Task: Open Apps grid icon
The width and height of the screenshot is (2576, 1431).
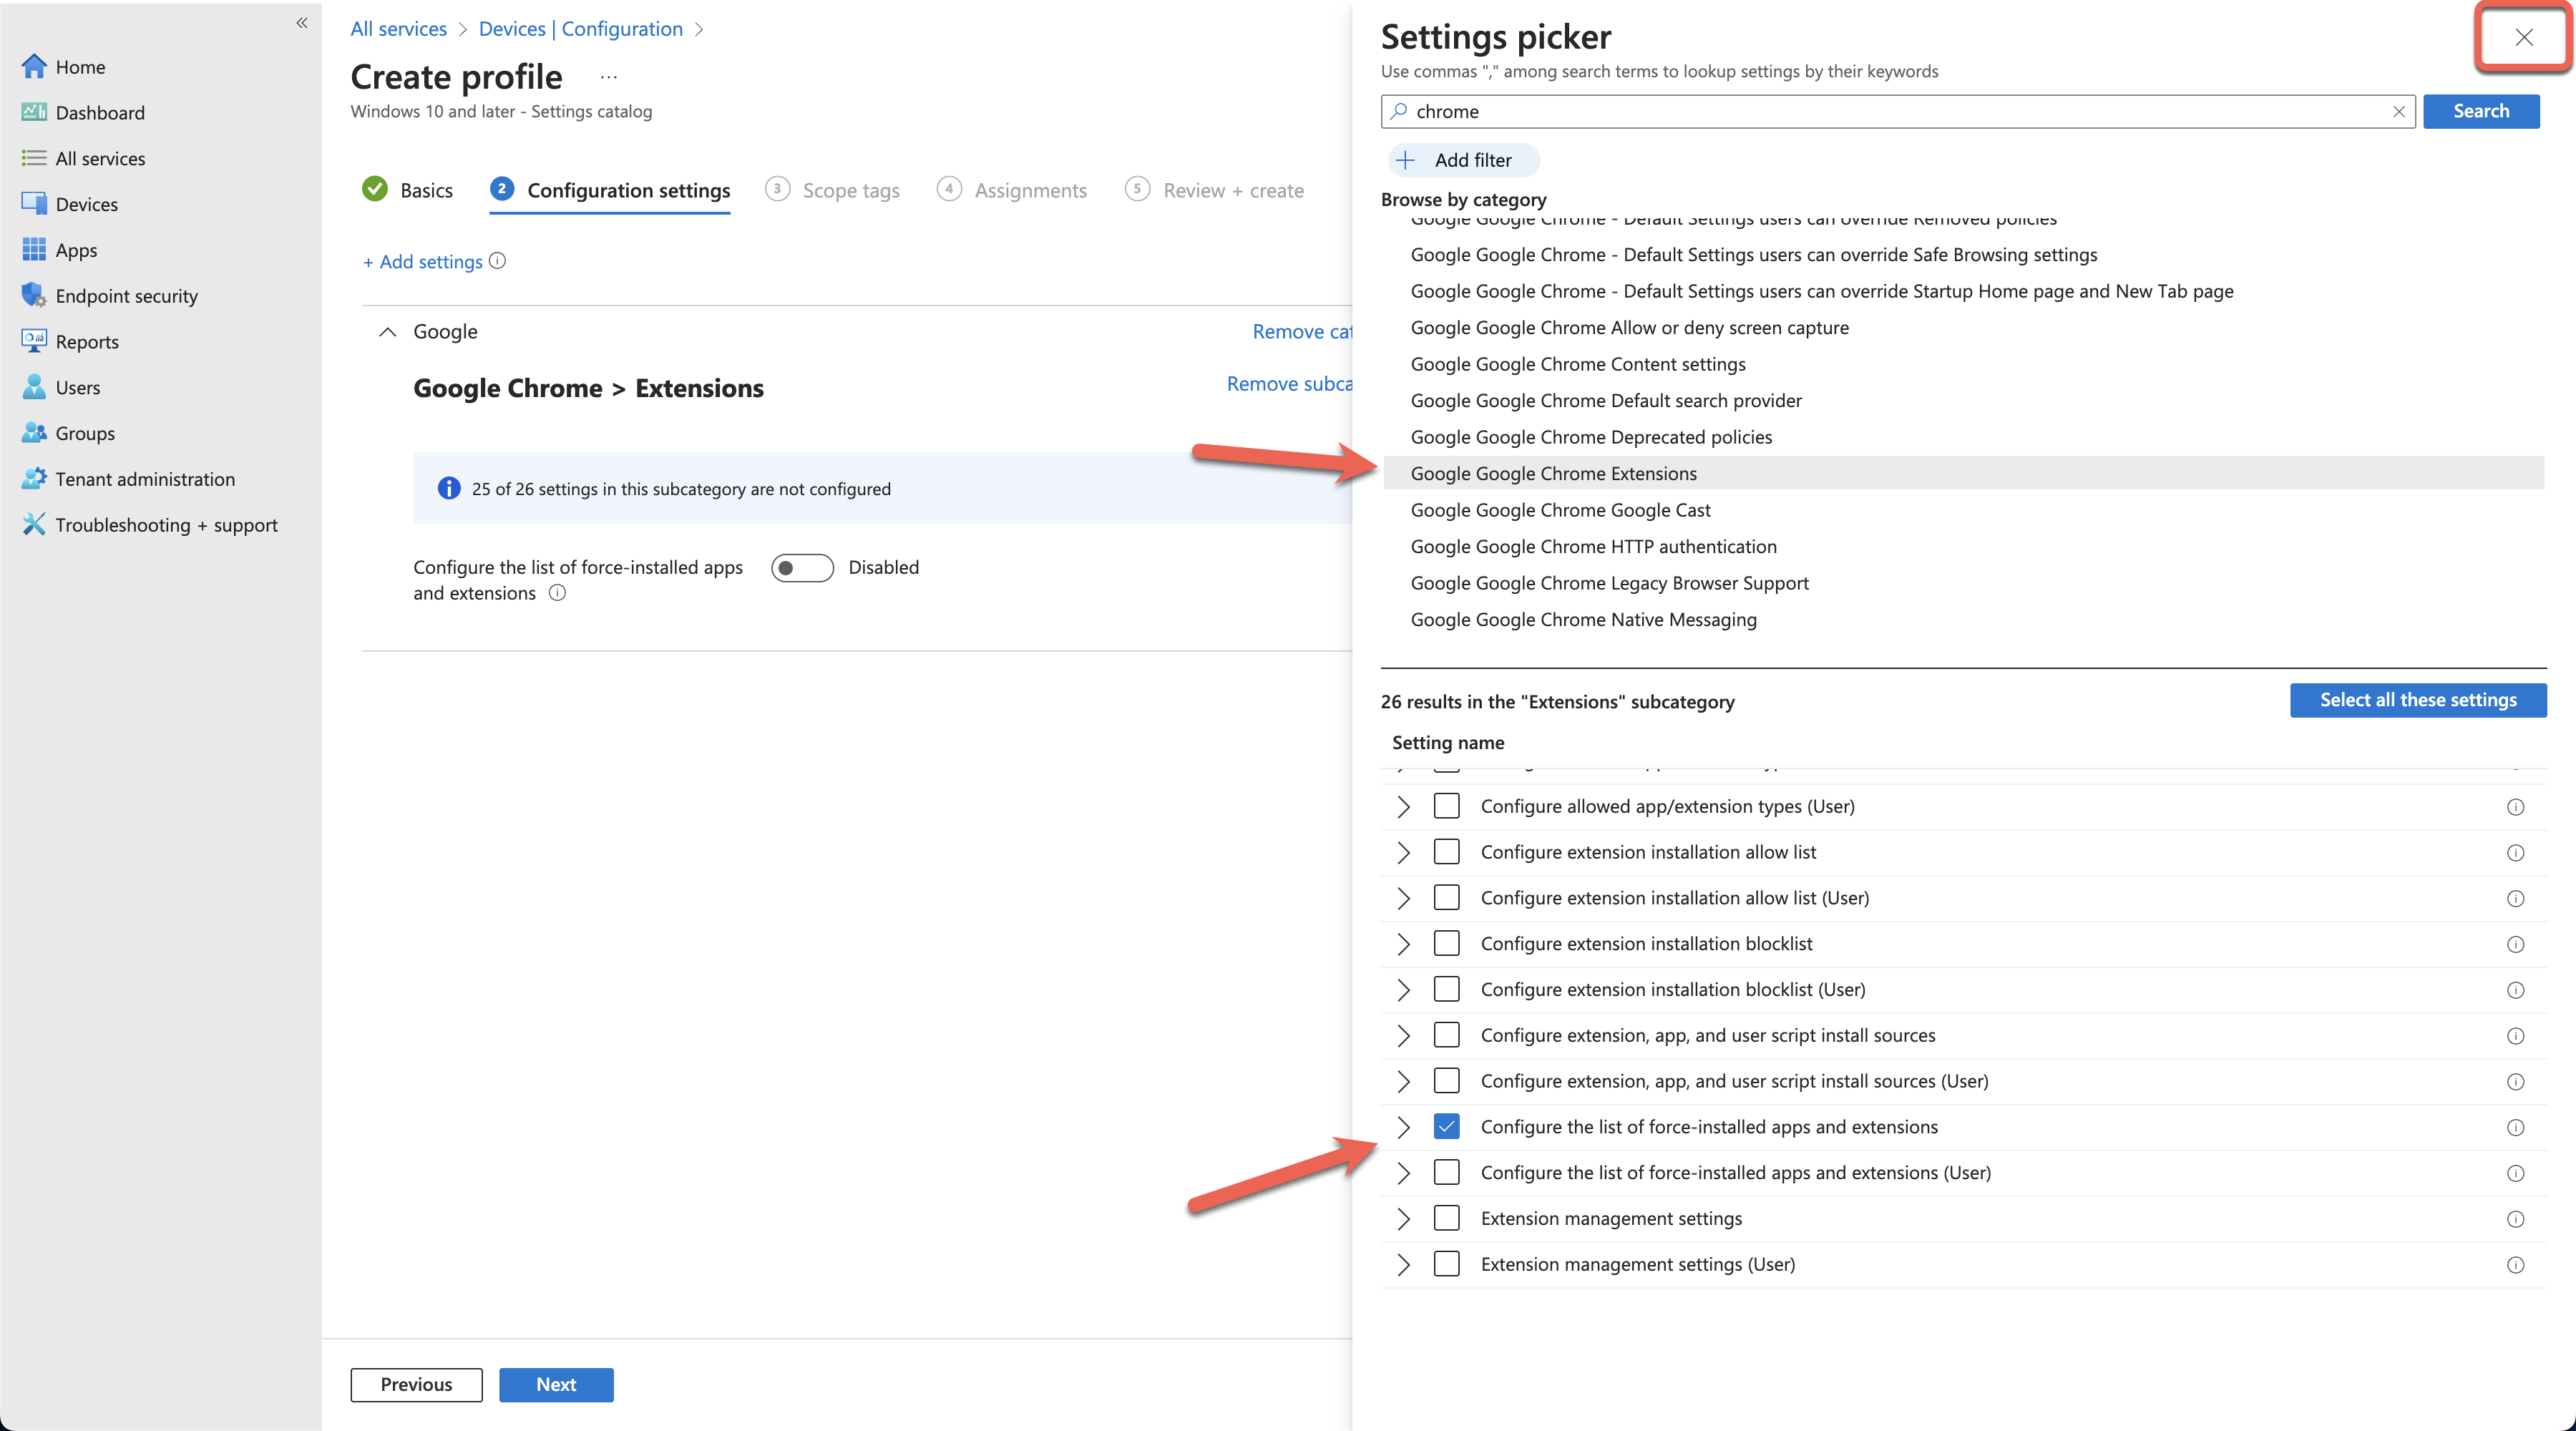Action: pyautogui.click(x=34, y=250)
